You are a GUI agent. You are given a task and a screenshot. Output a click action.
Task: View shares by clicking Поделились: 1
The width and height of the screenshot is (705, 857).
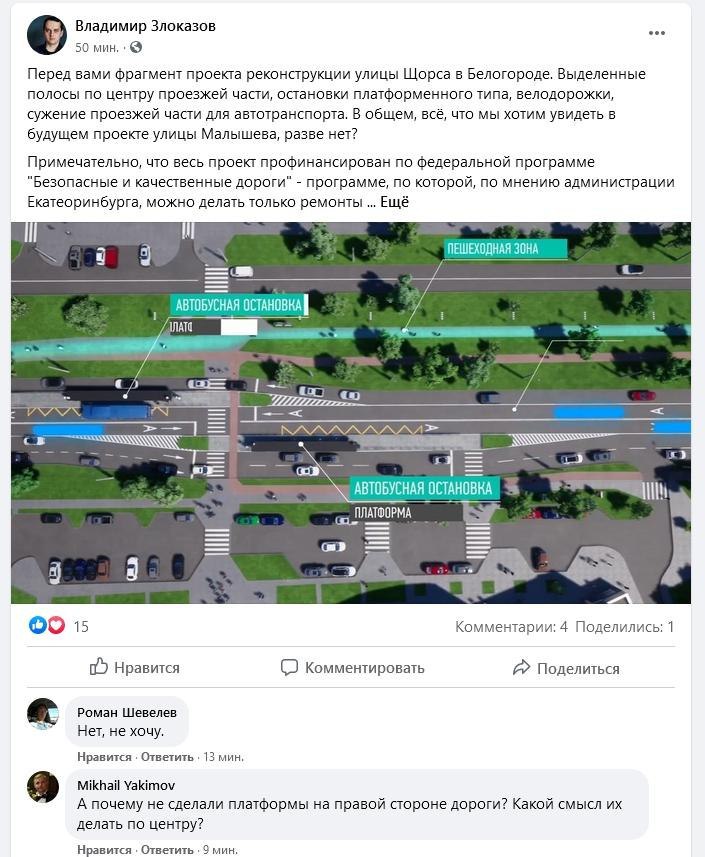[625, 627]
